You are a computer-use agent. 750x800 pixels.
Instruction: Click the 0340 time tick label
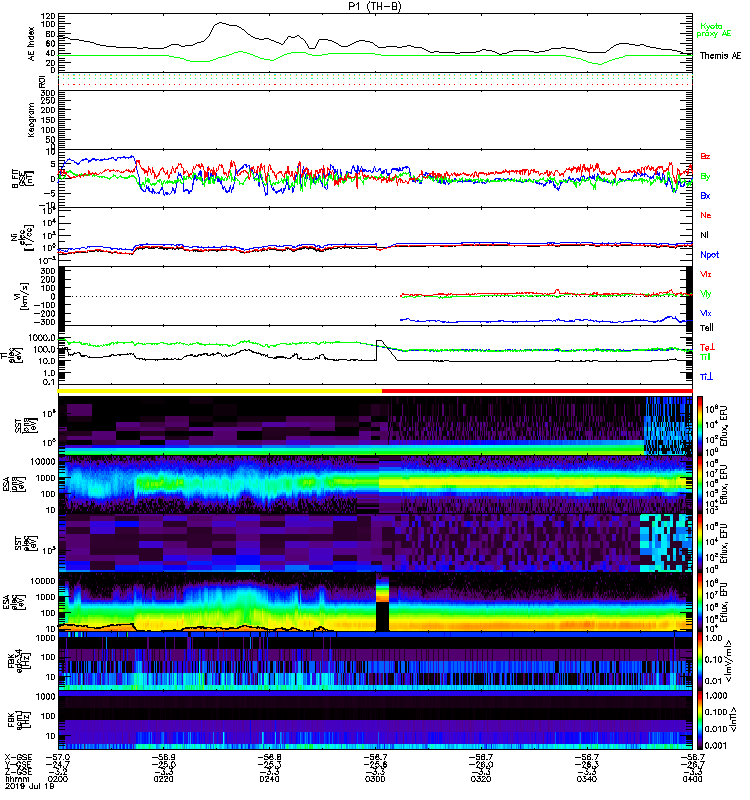587,779
